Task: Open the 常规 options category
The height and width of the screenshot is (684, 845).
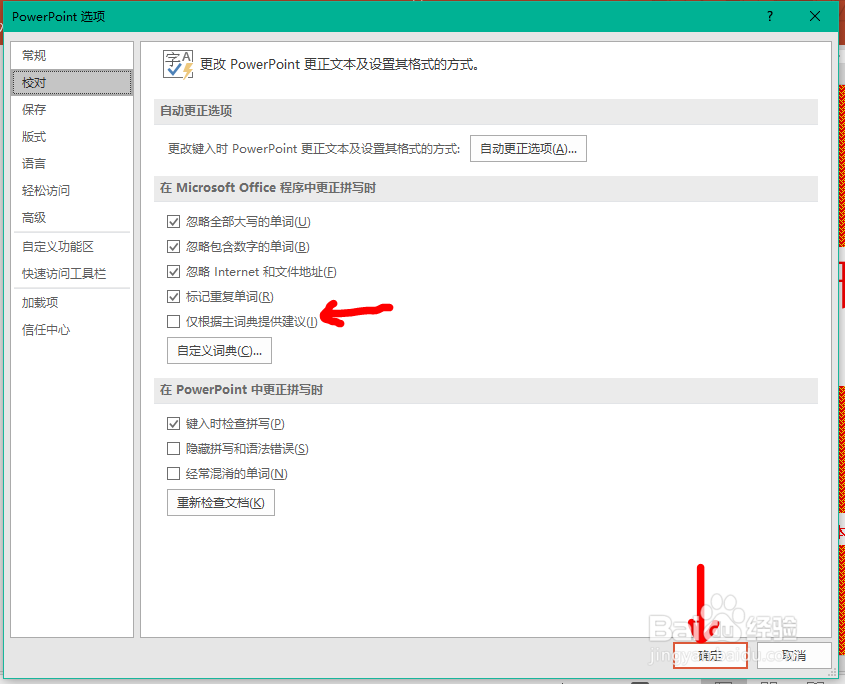Action: (72, 56)
